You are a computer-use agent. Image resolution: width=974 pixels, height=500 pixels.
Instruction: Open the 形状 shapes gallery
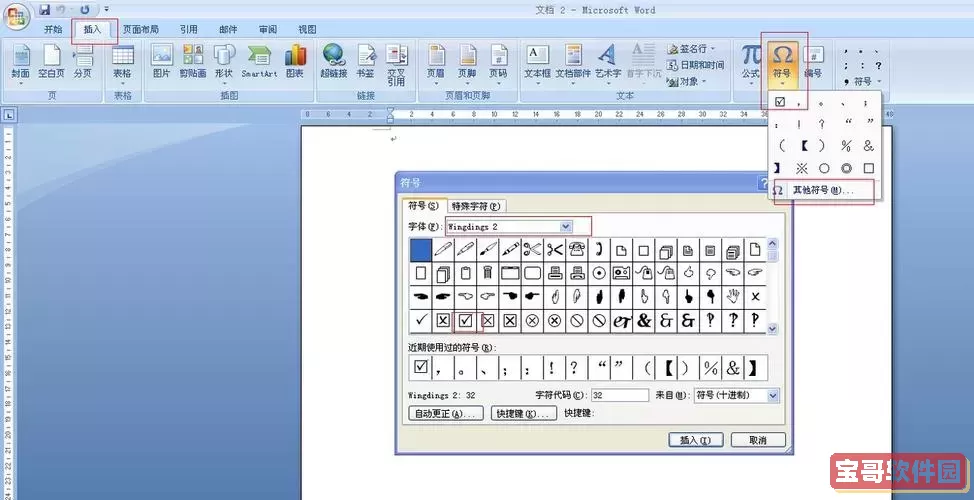[224, 63]
